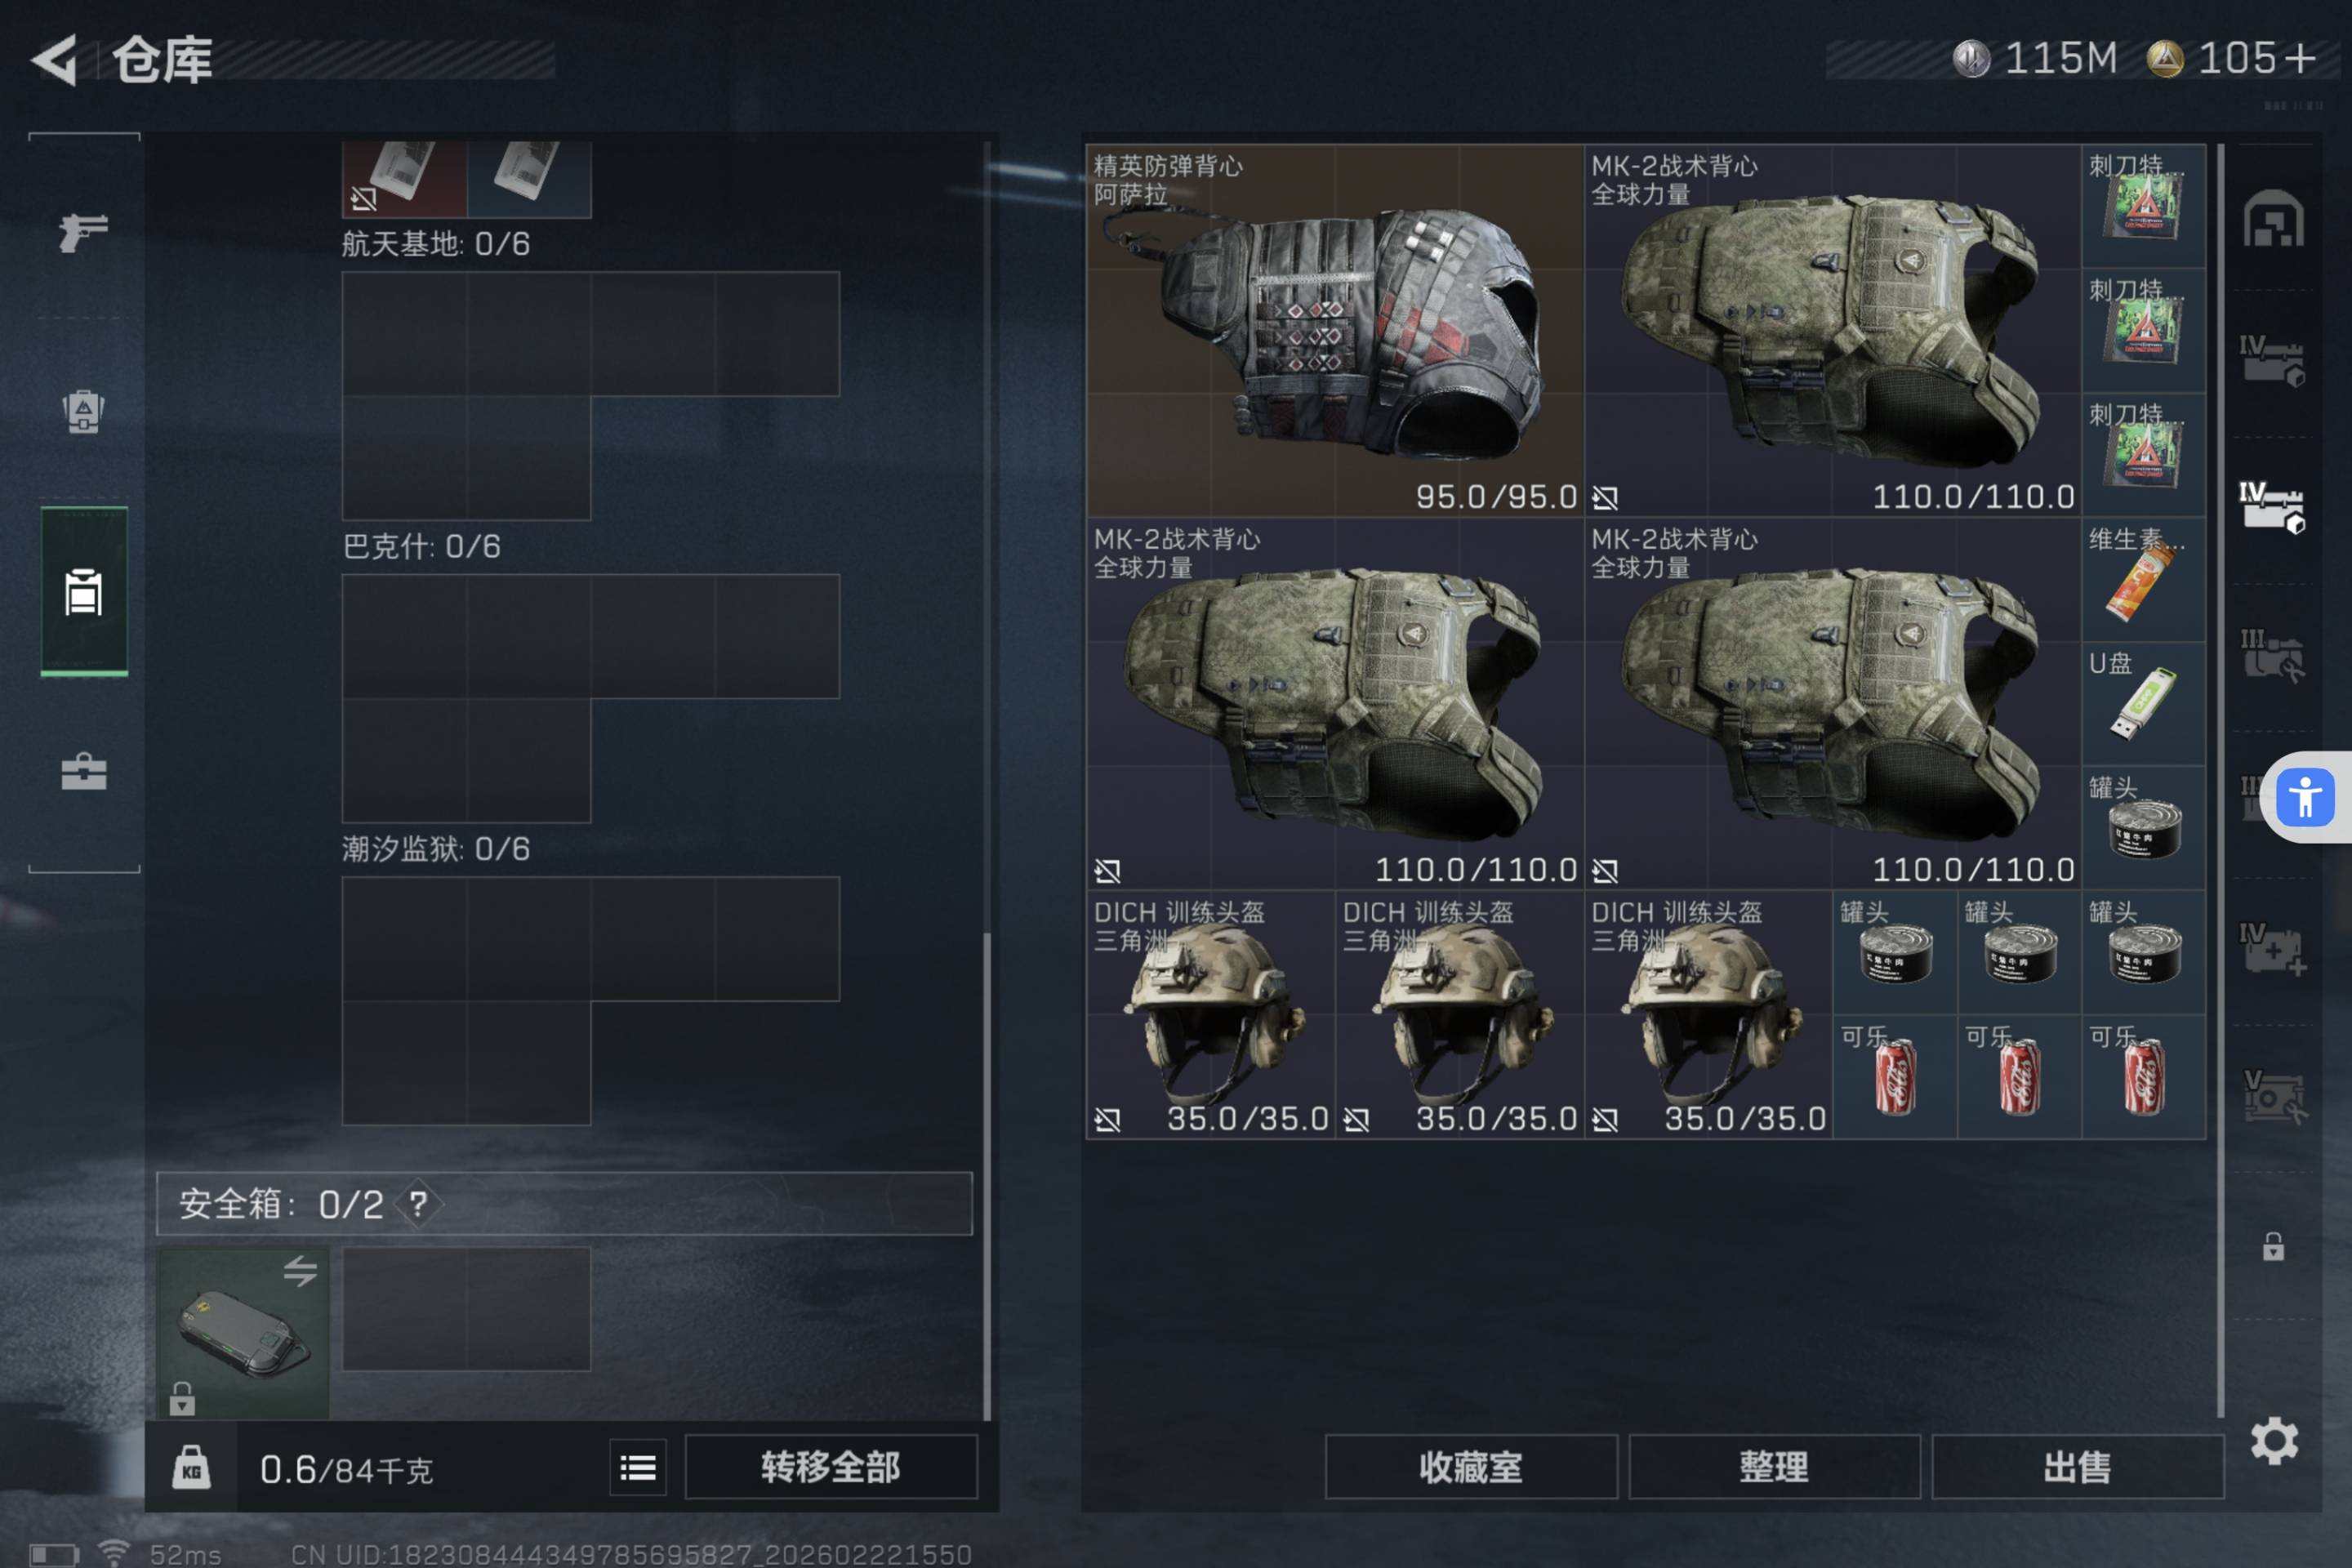Screen dimensions: 2352x1568
Task: Switch to the level V container tab
Action: pos(2272,1096)
